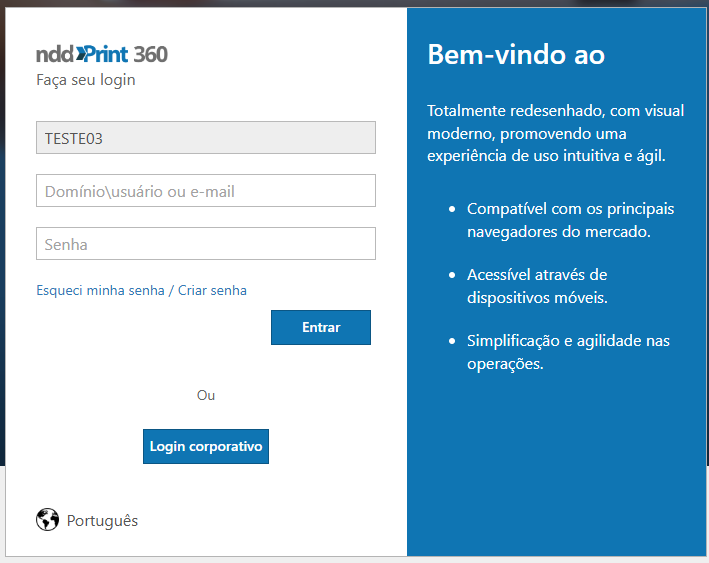Select the Acessível através de dispositivos móveis item
Image resolution: width=709 pixels, height=563 pixels.
click(537, 286)
